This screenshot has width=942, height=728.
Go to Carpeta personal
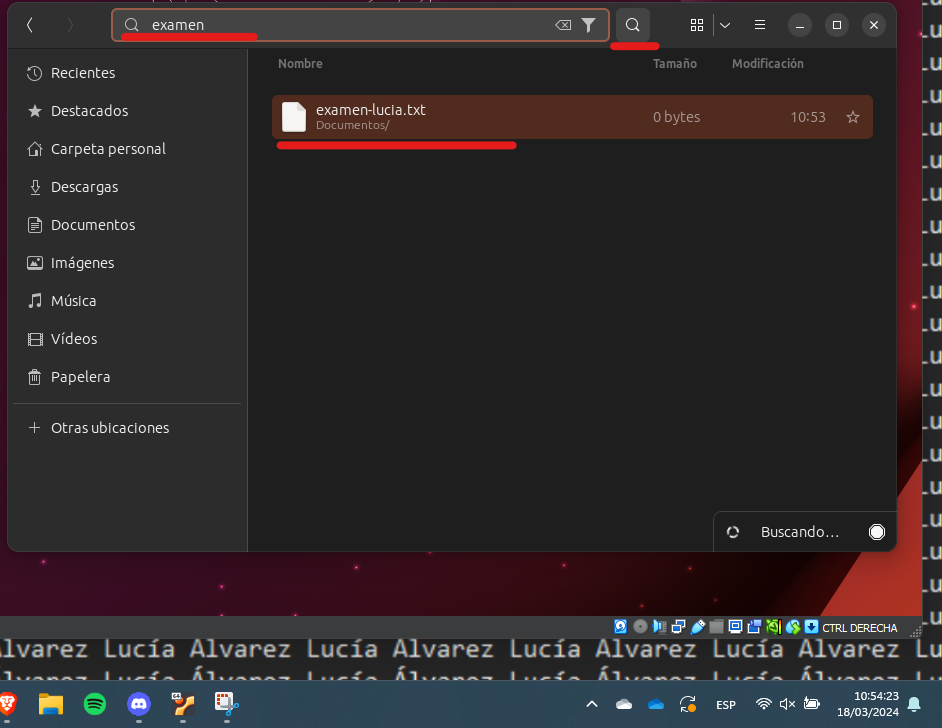pos(108,149)
